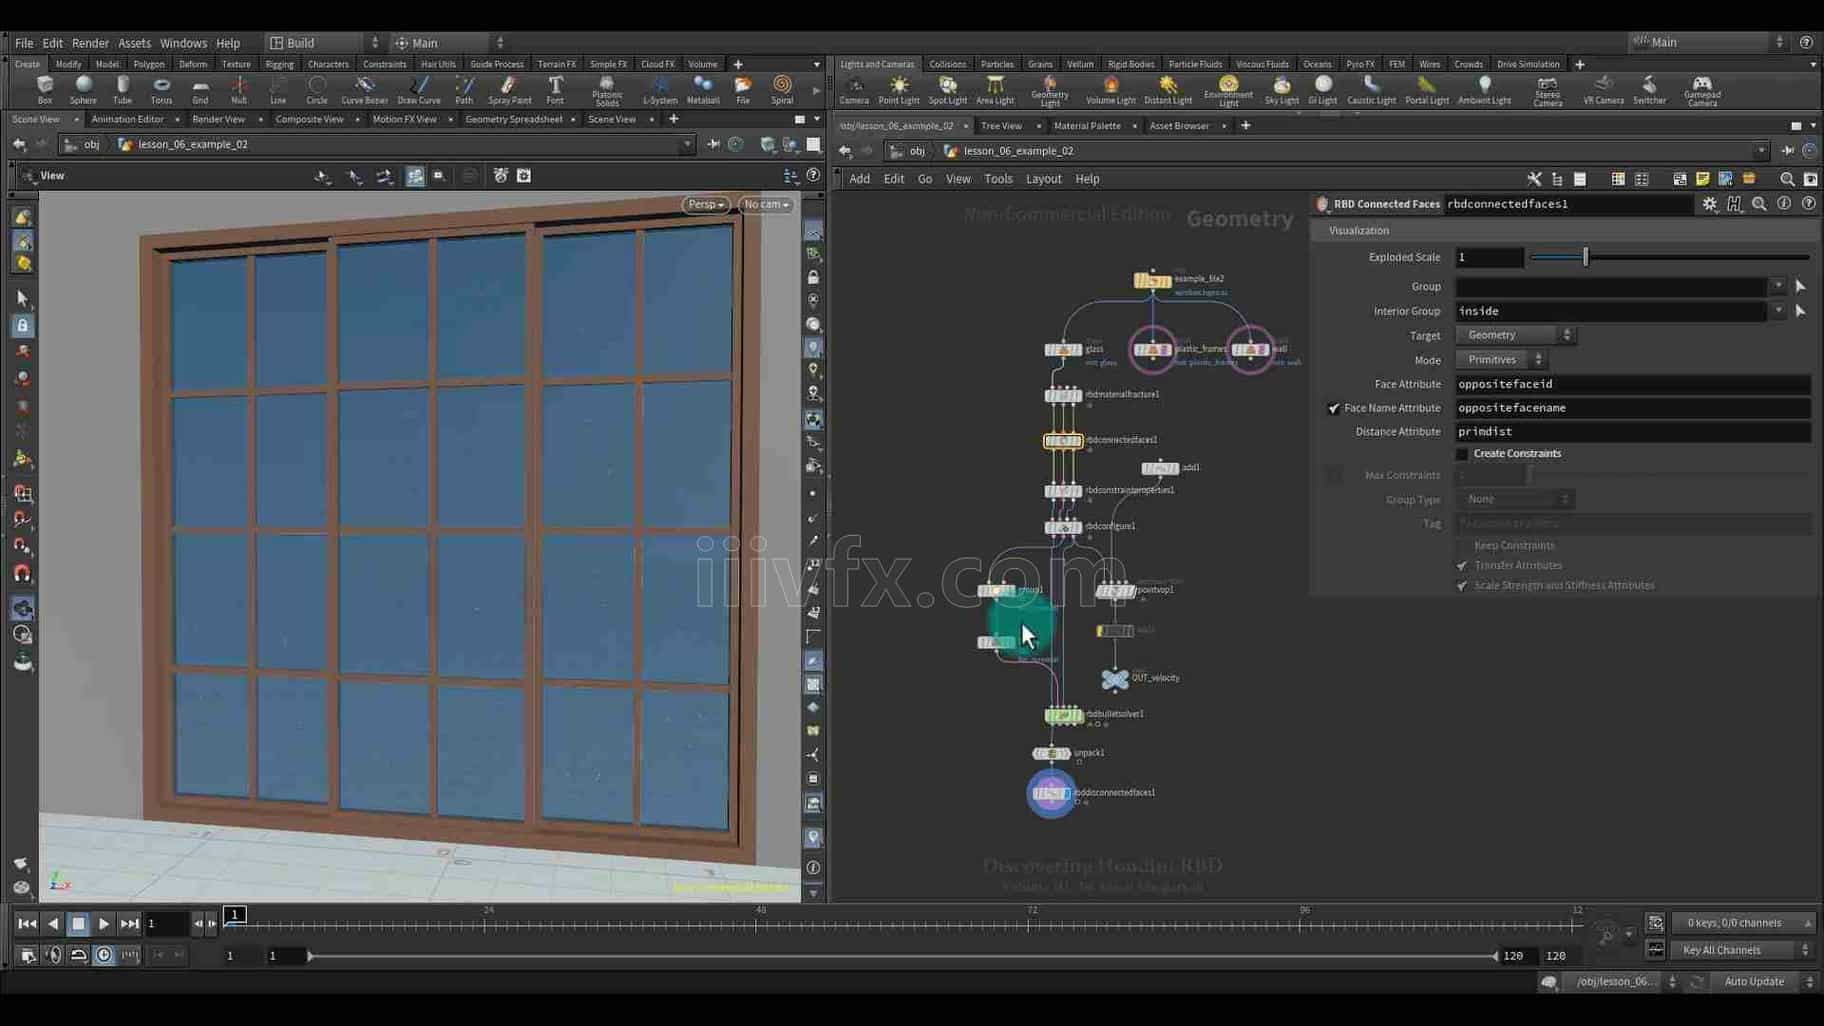This screenshot has height=1026, width=1824.
Task: Select the Grid shelf tool
Action: (x=200, y=90)
